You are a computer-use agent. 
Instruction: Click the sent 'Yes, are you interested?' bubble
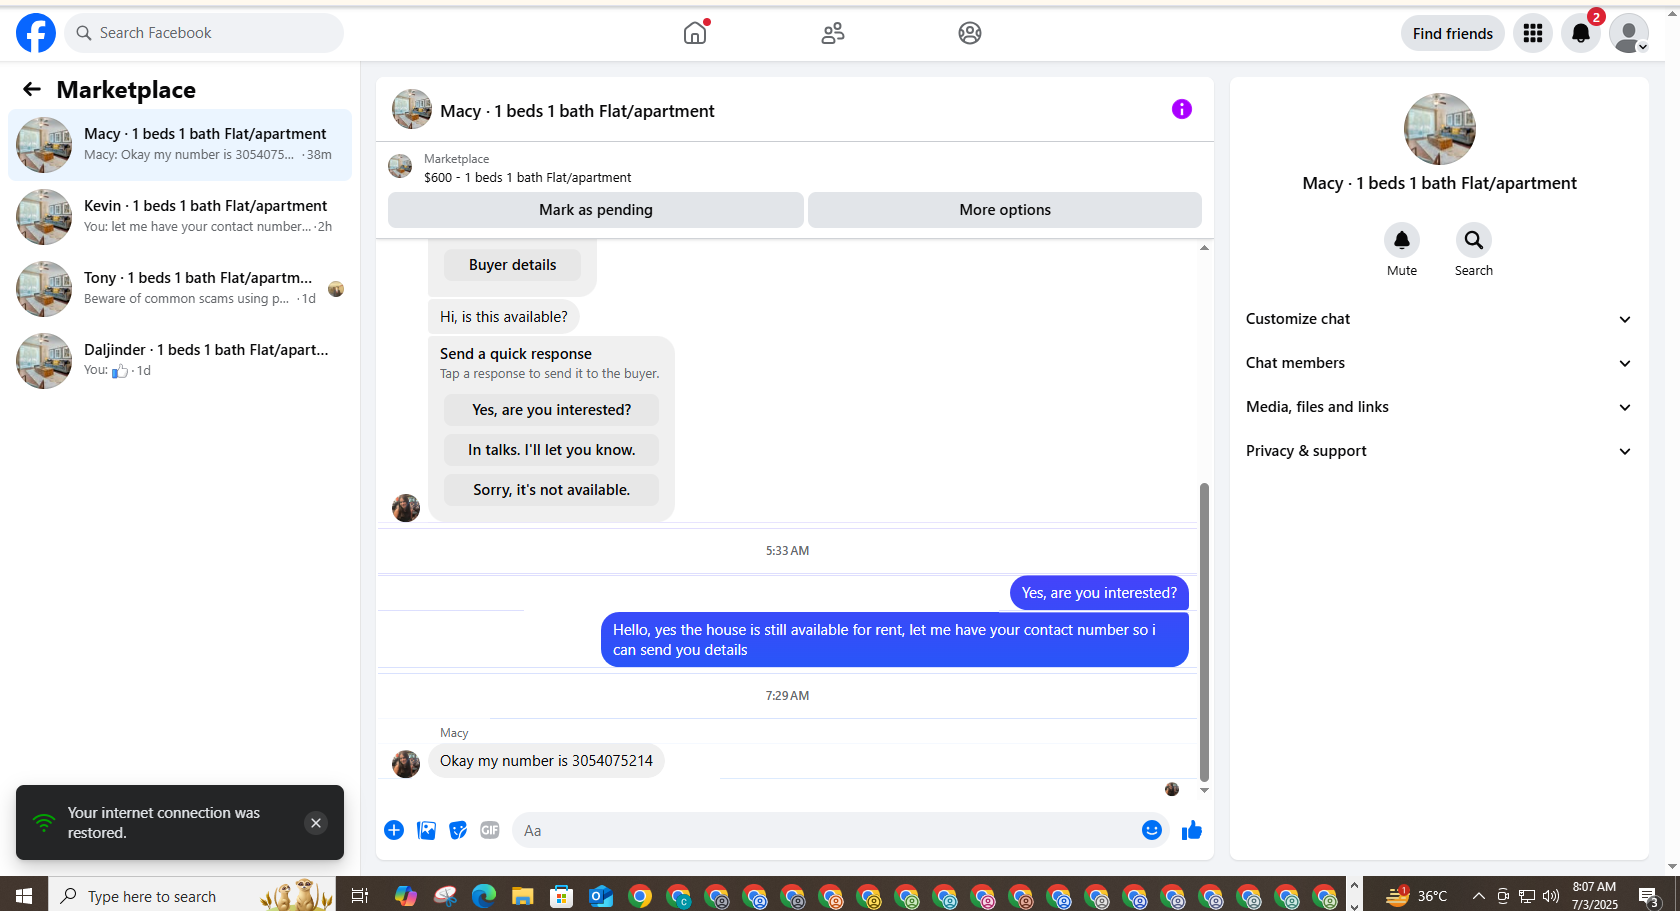pyautogui.click(x=1099, y=593)
